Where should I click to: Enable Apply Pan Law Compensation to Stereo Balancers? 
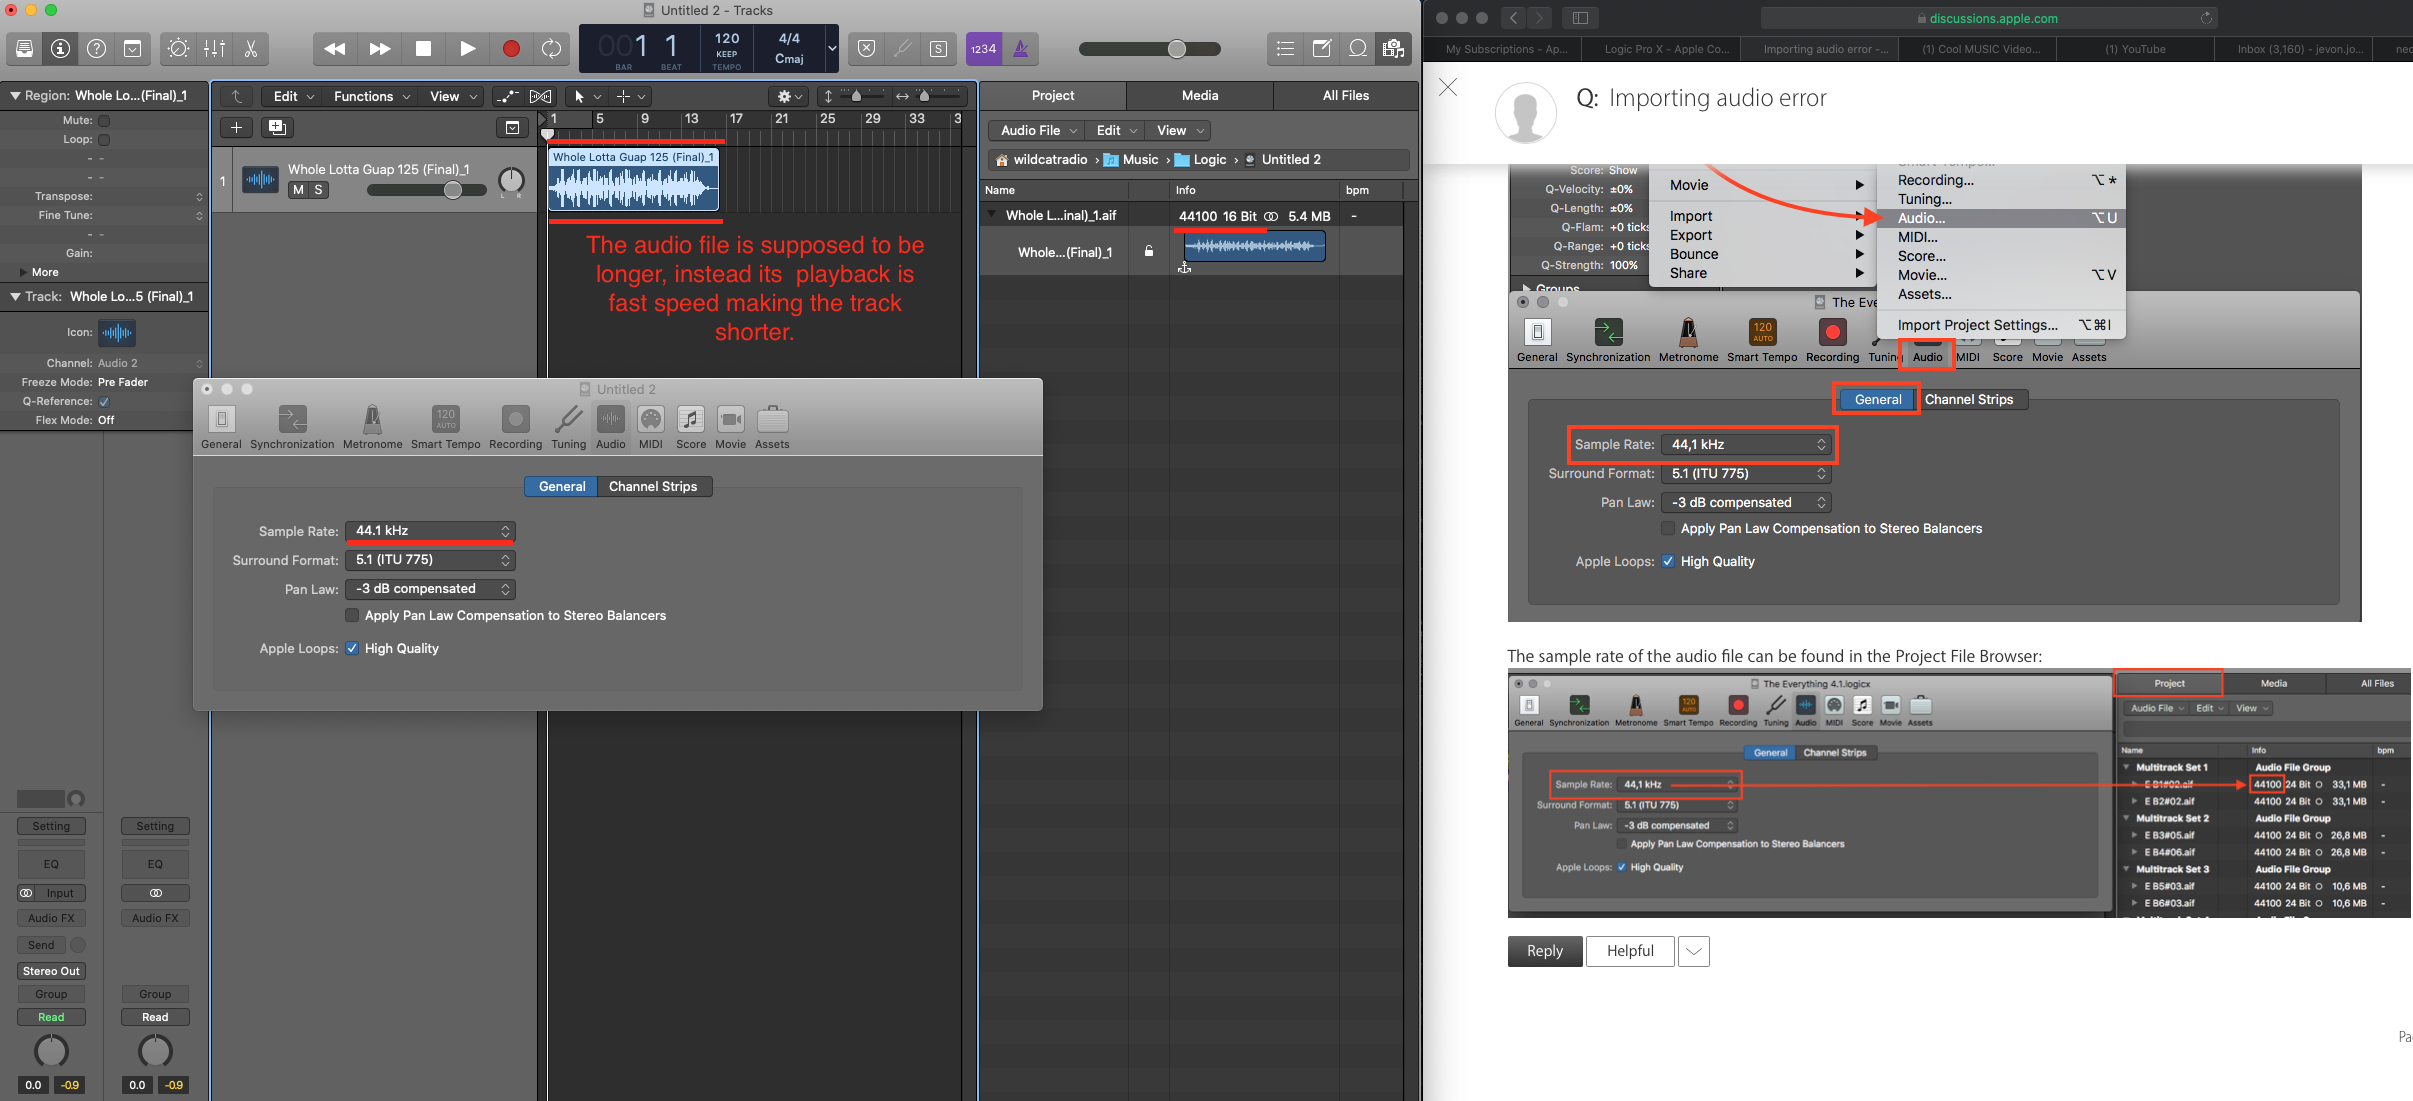(353, 615)
